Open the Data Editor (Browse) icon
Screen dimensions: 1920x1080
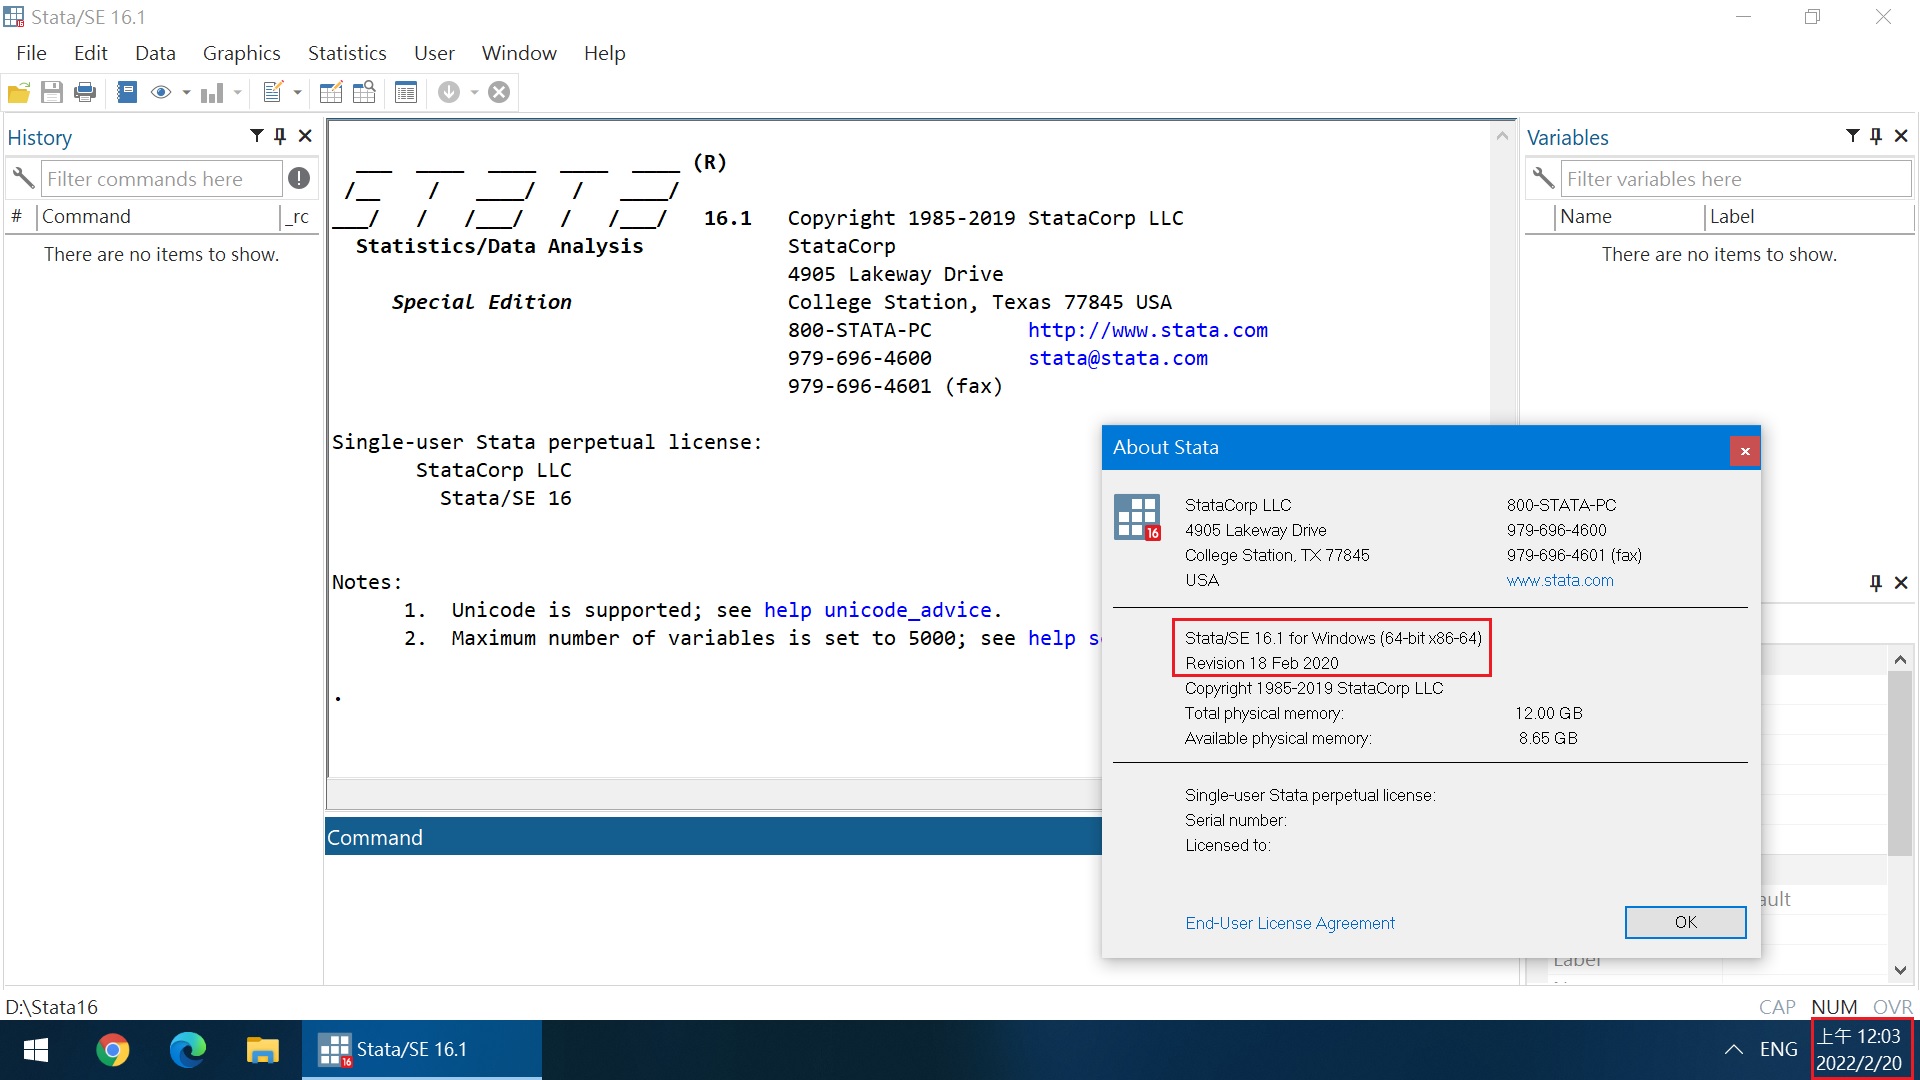[364, 93]
